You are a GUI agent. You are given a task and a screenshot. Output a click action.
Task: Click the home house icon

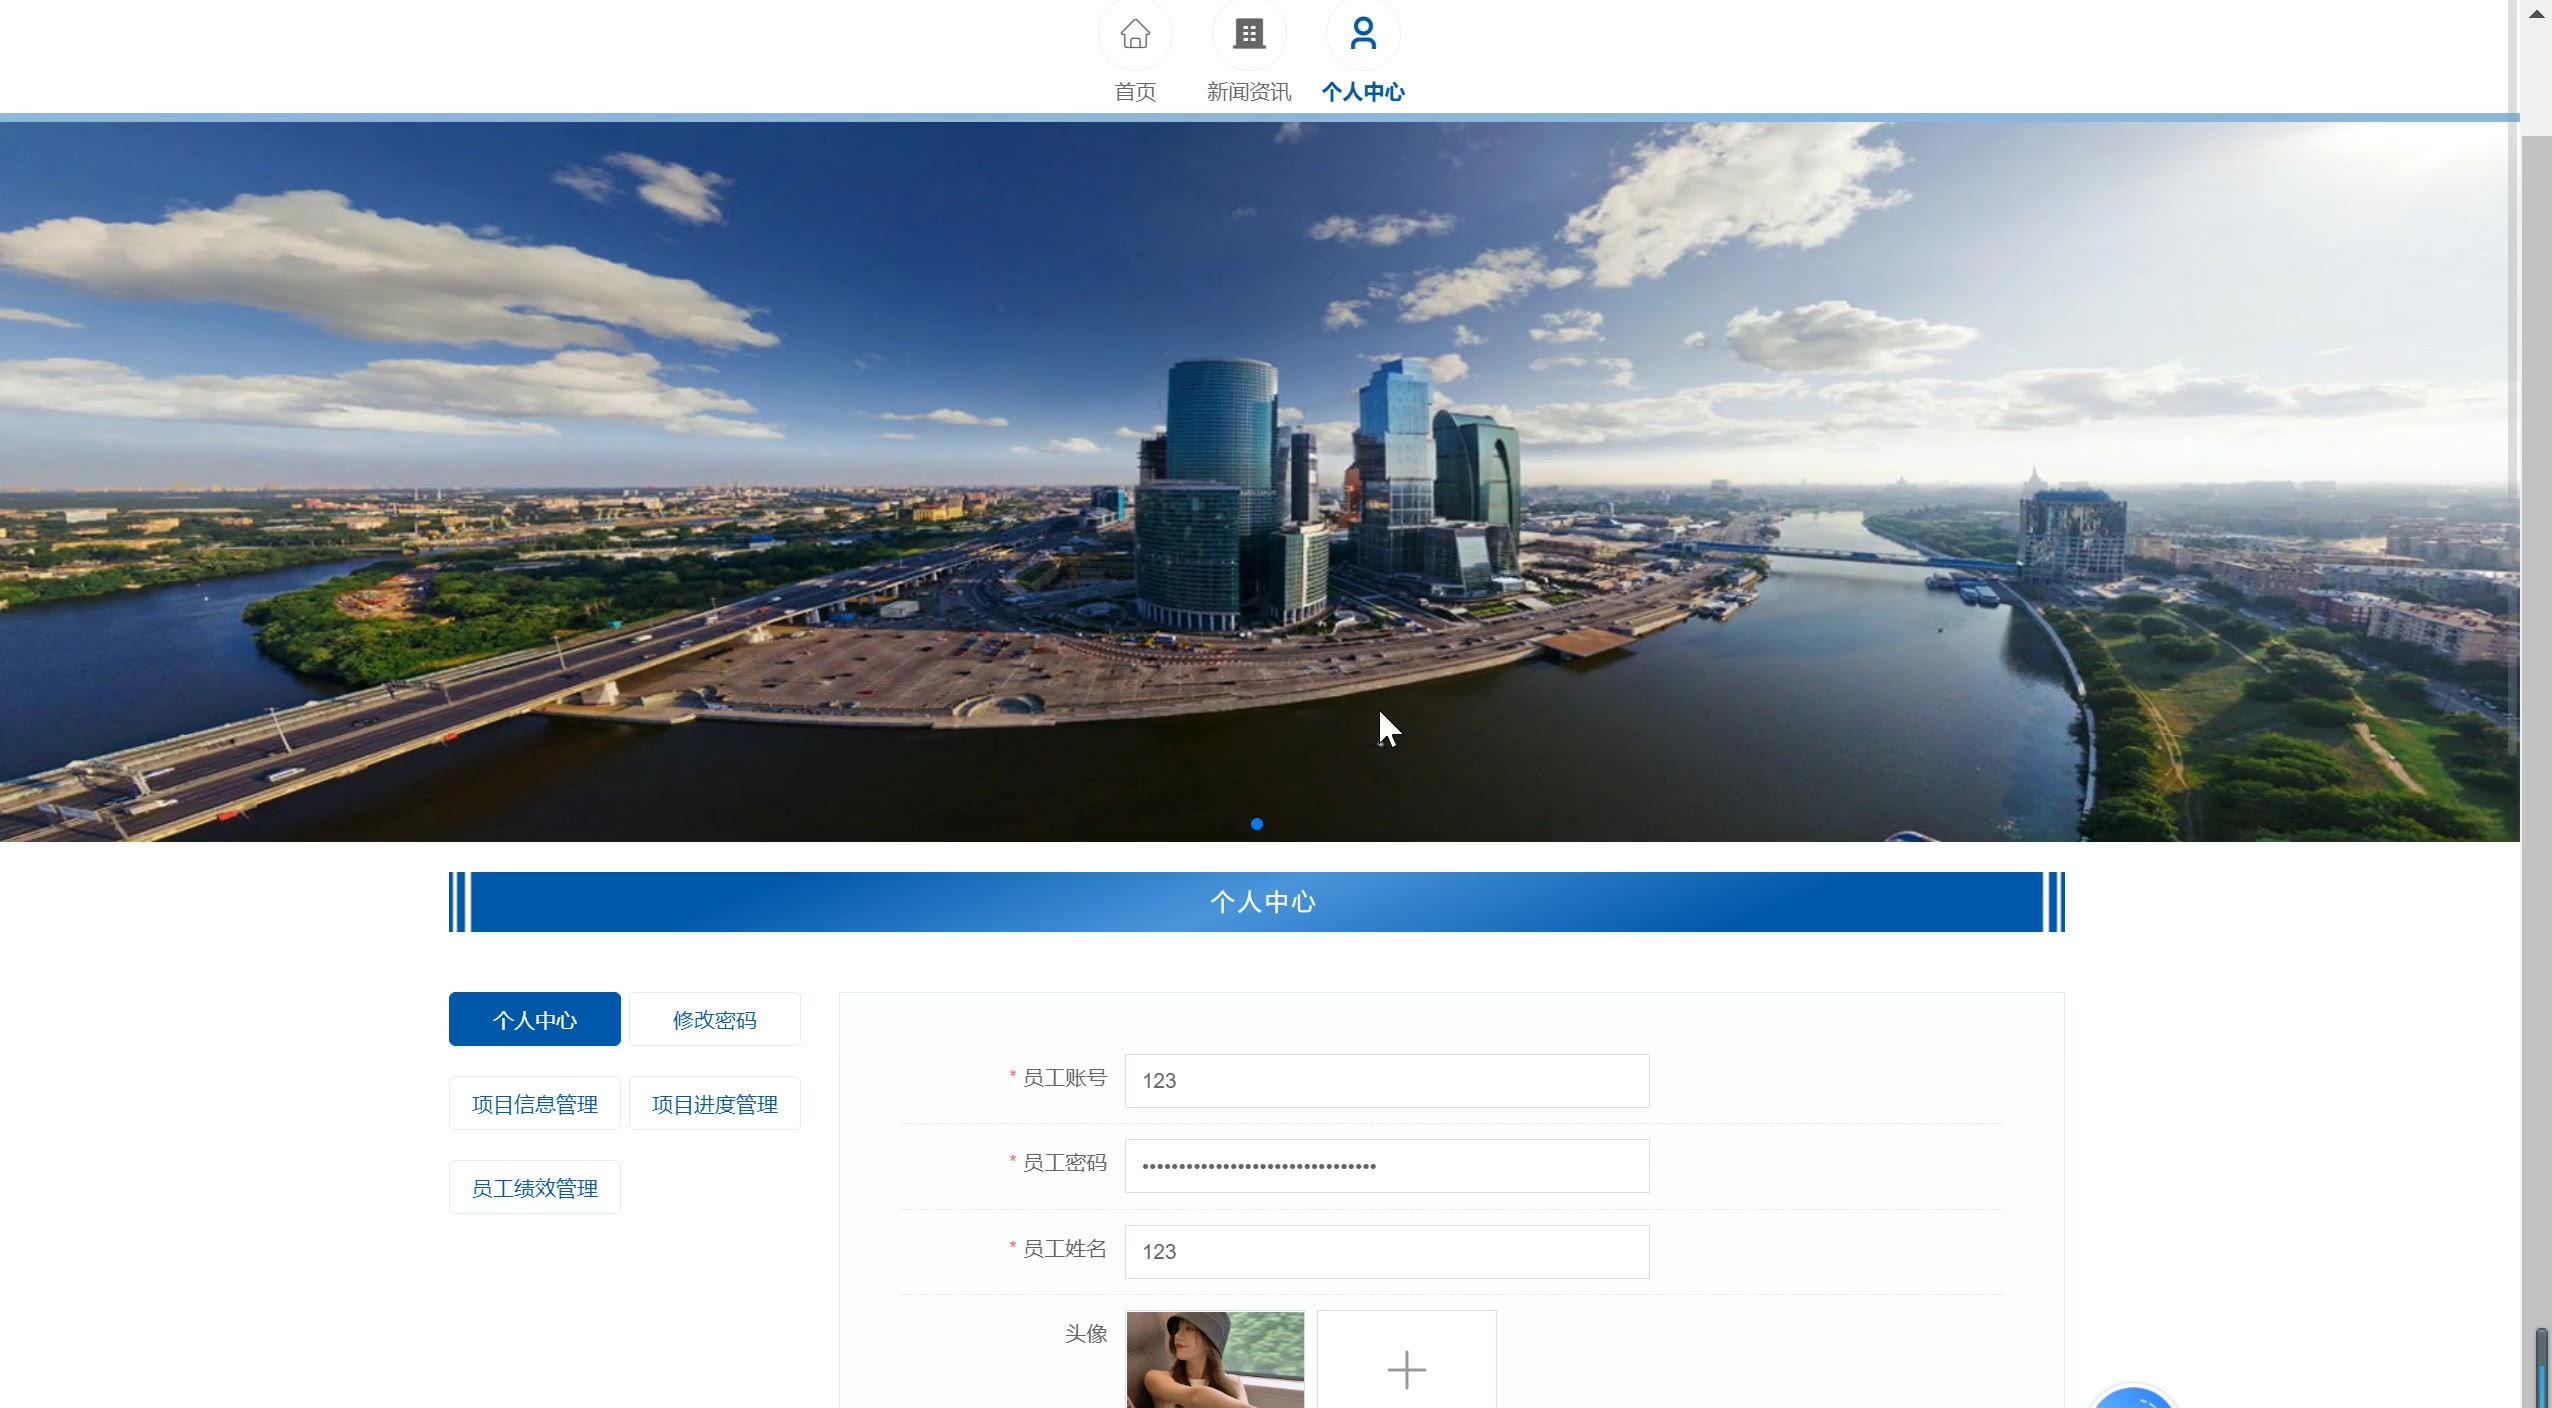1135,34
